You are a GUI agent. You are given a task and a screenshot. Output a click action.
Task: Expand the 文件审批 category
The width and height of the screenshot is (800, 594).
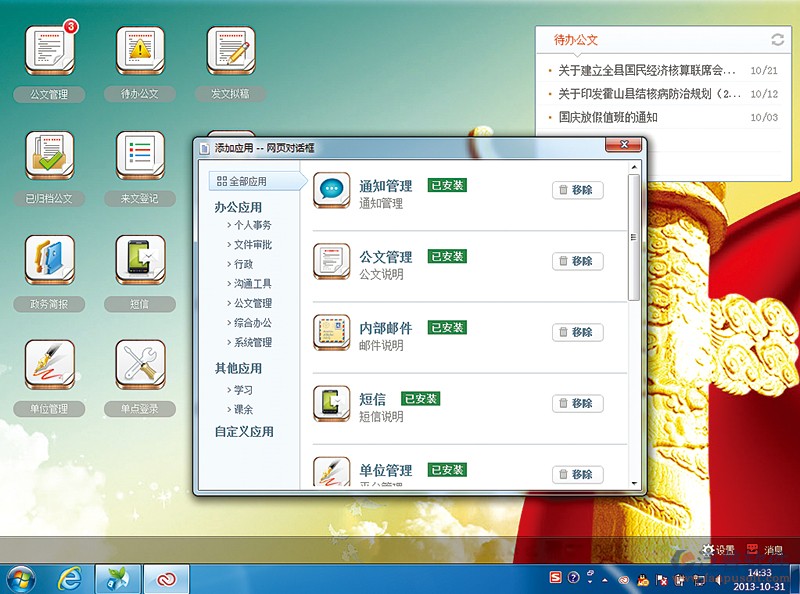point(252,245)
